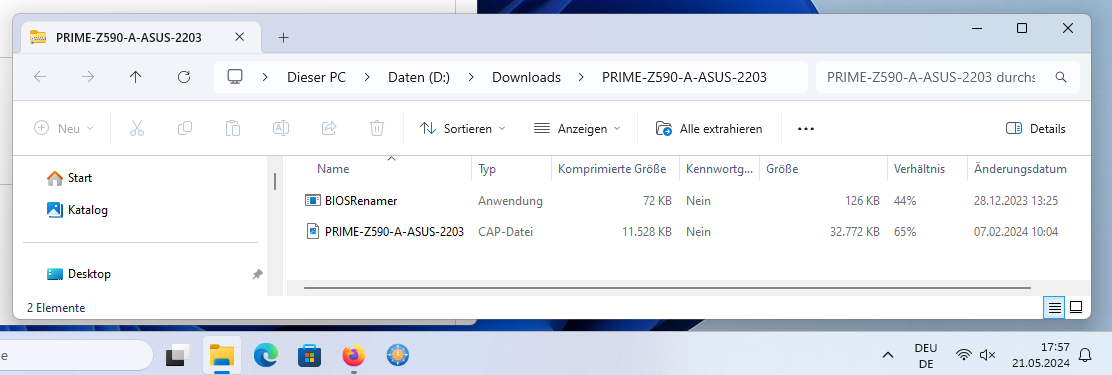Click the muted speaker tray icon
This screenshot has height=375, width=1112.
coord(987,354)
